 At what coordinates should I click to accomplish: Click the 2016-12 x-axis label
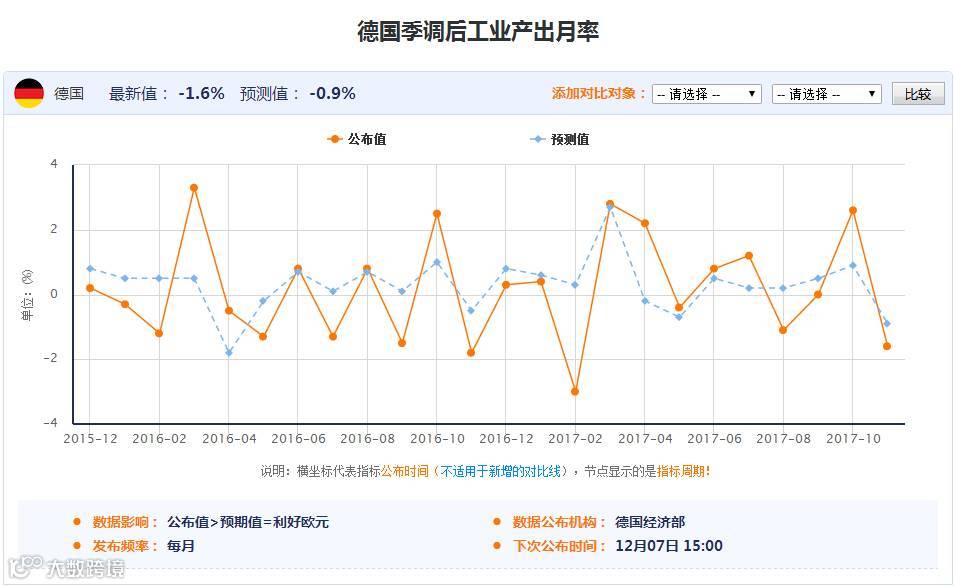click(506, 439)
